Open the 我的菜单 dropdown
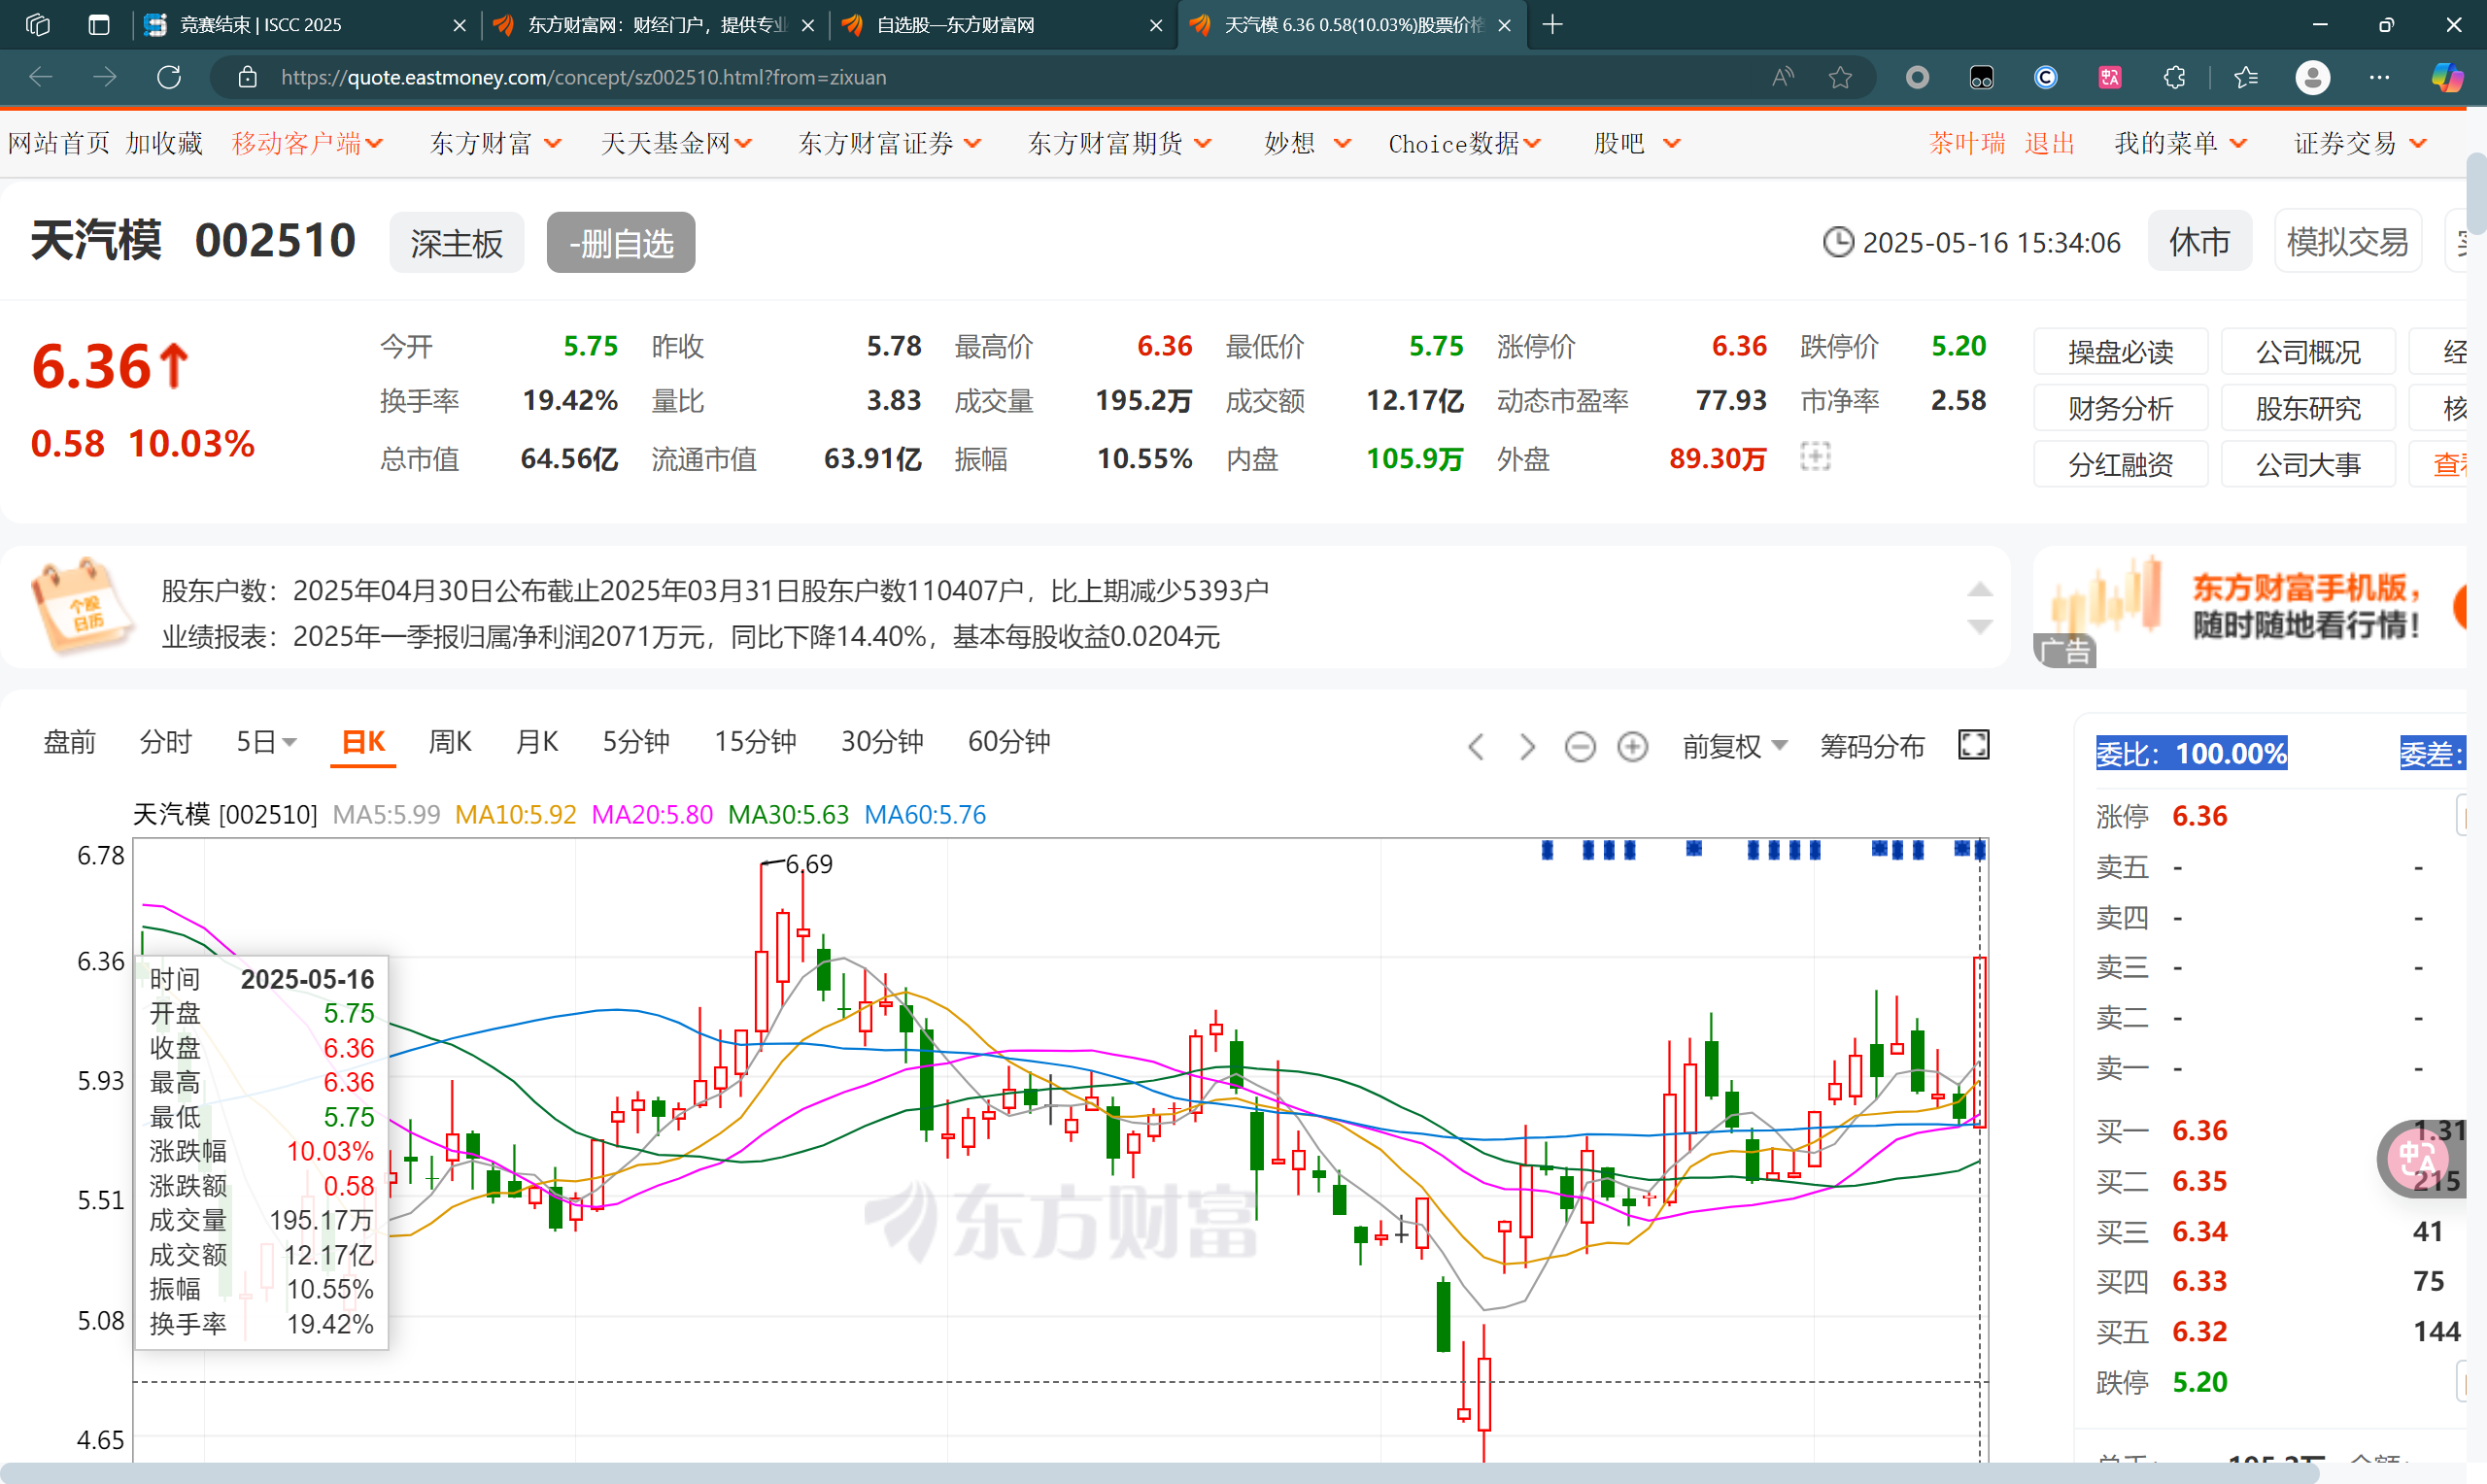Viewport: 2487px width, 1484px height. 2180,143
